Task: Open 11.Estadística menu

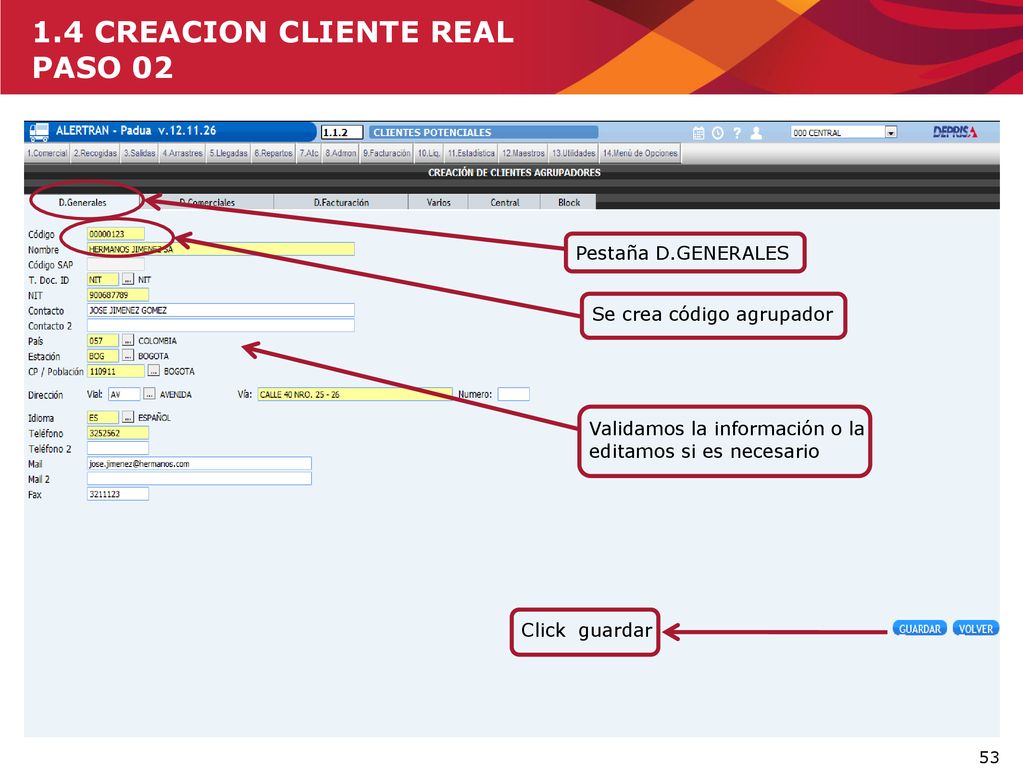Action: click(471, 153)
